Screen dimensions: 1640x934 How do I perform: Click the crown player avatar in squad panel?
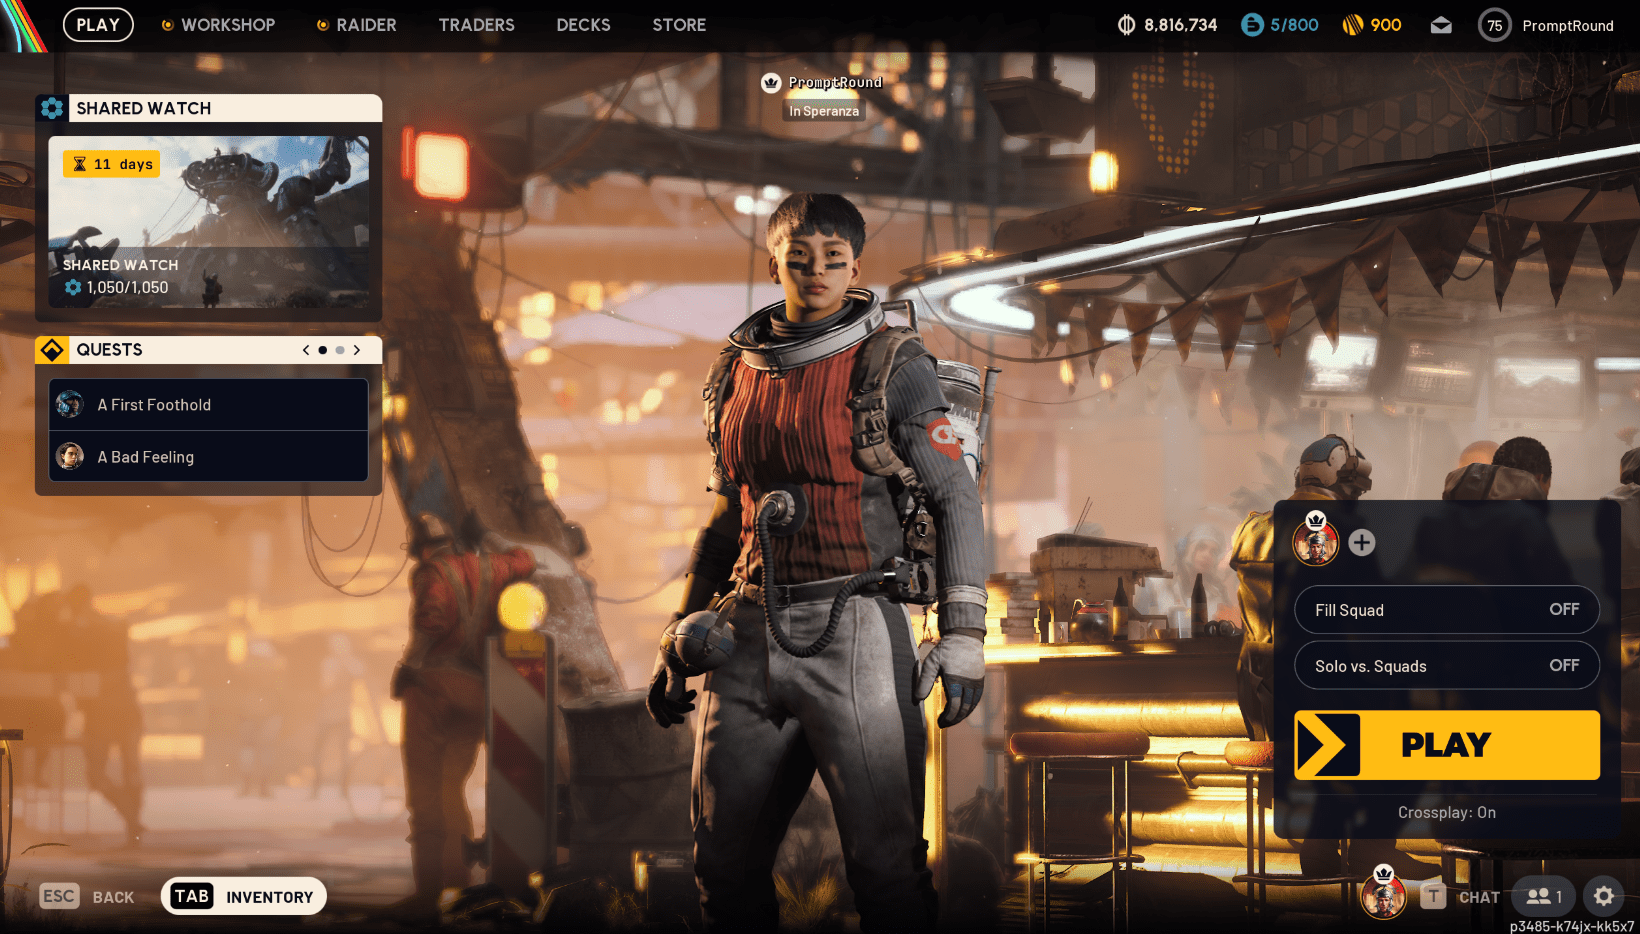[1318, 542]
